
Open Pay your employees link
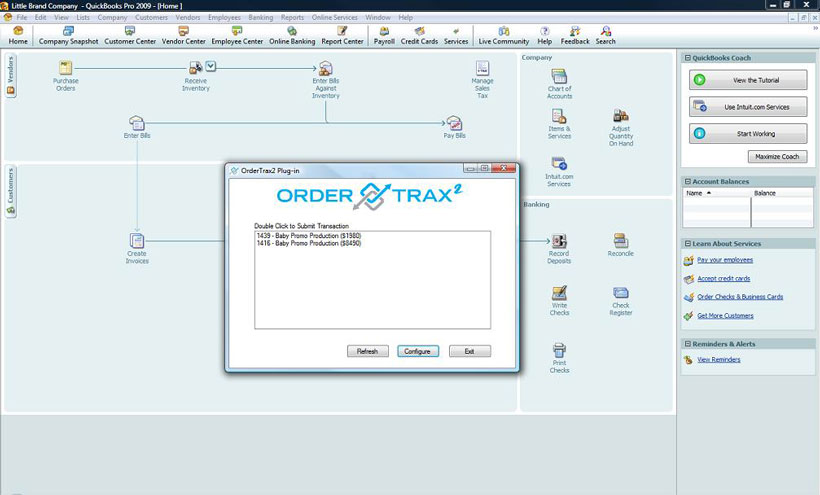[x=725, y=260]
